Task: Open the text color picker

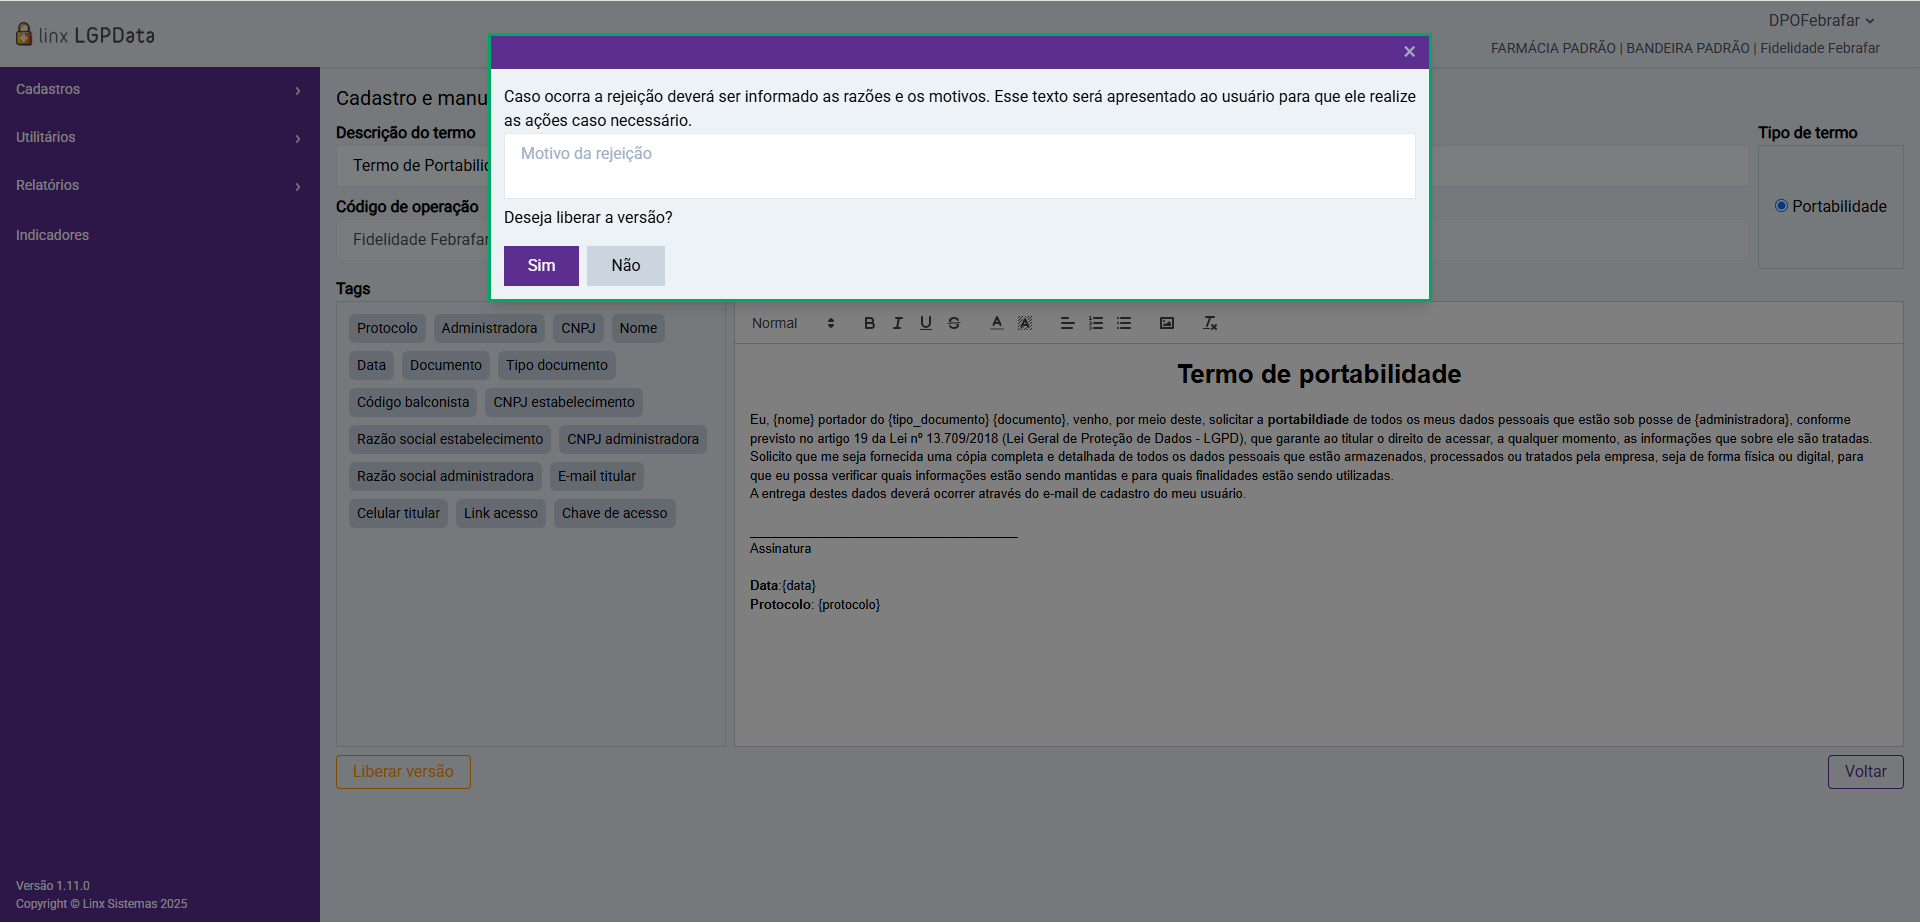Action: 997,323
